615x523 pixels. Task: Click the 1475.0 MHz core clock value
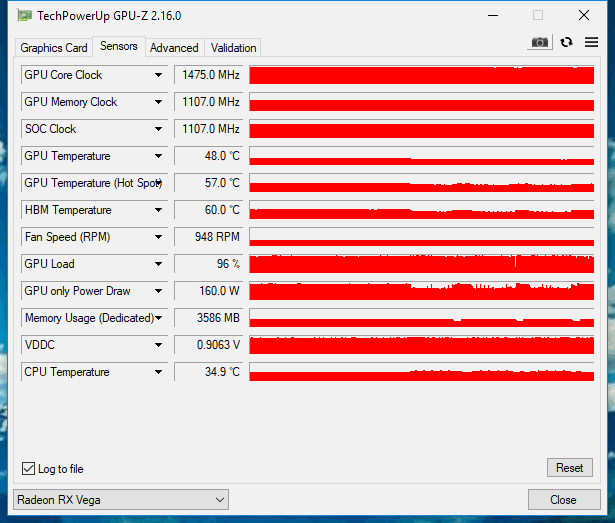(x=209, y=75)
